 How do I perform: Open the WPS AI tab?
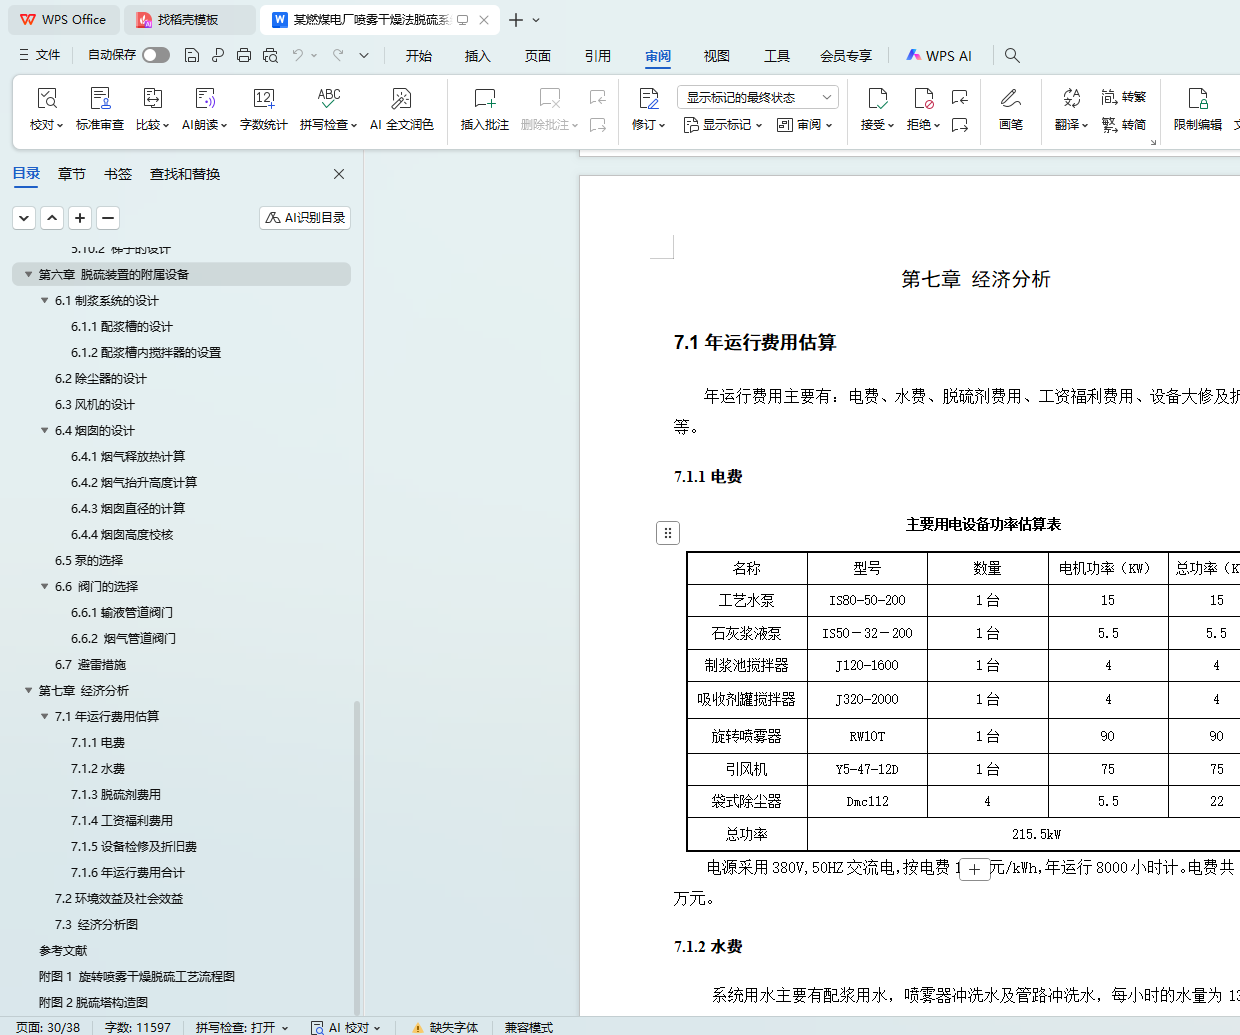point(939,56)
